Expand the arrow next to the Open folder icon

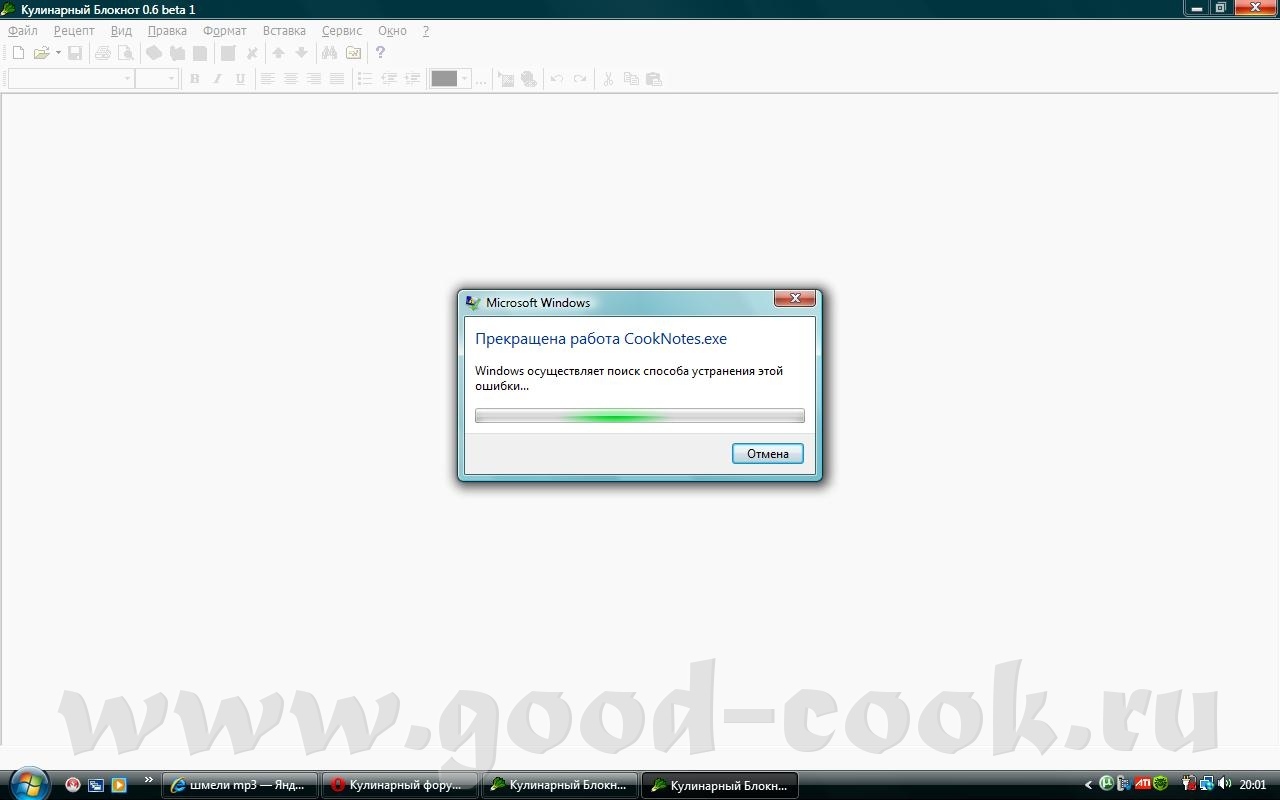click(x=58, y=53)
